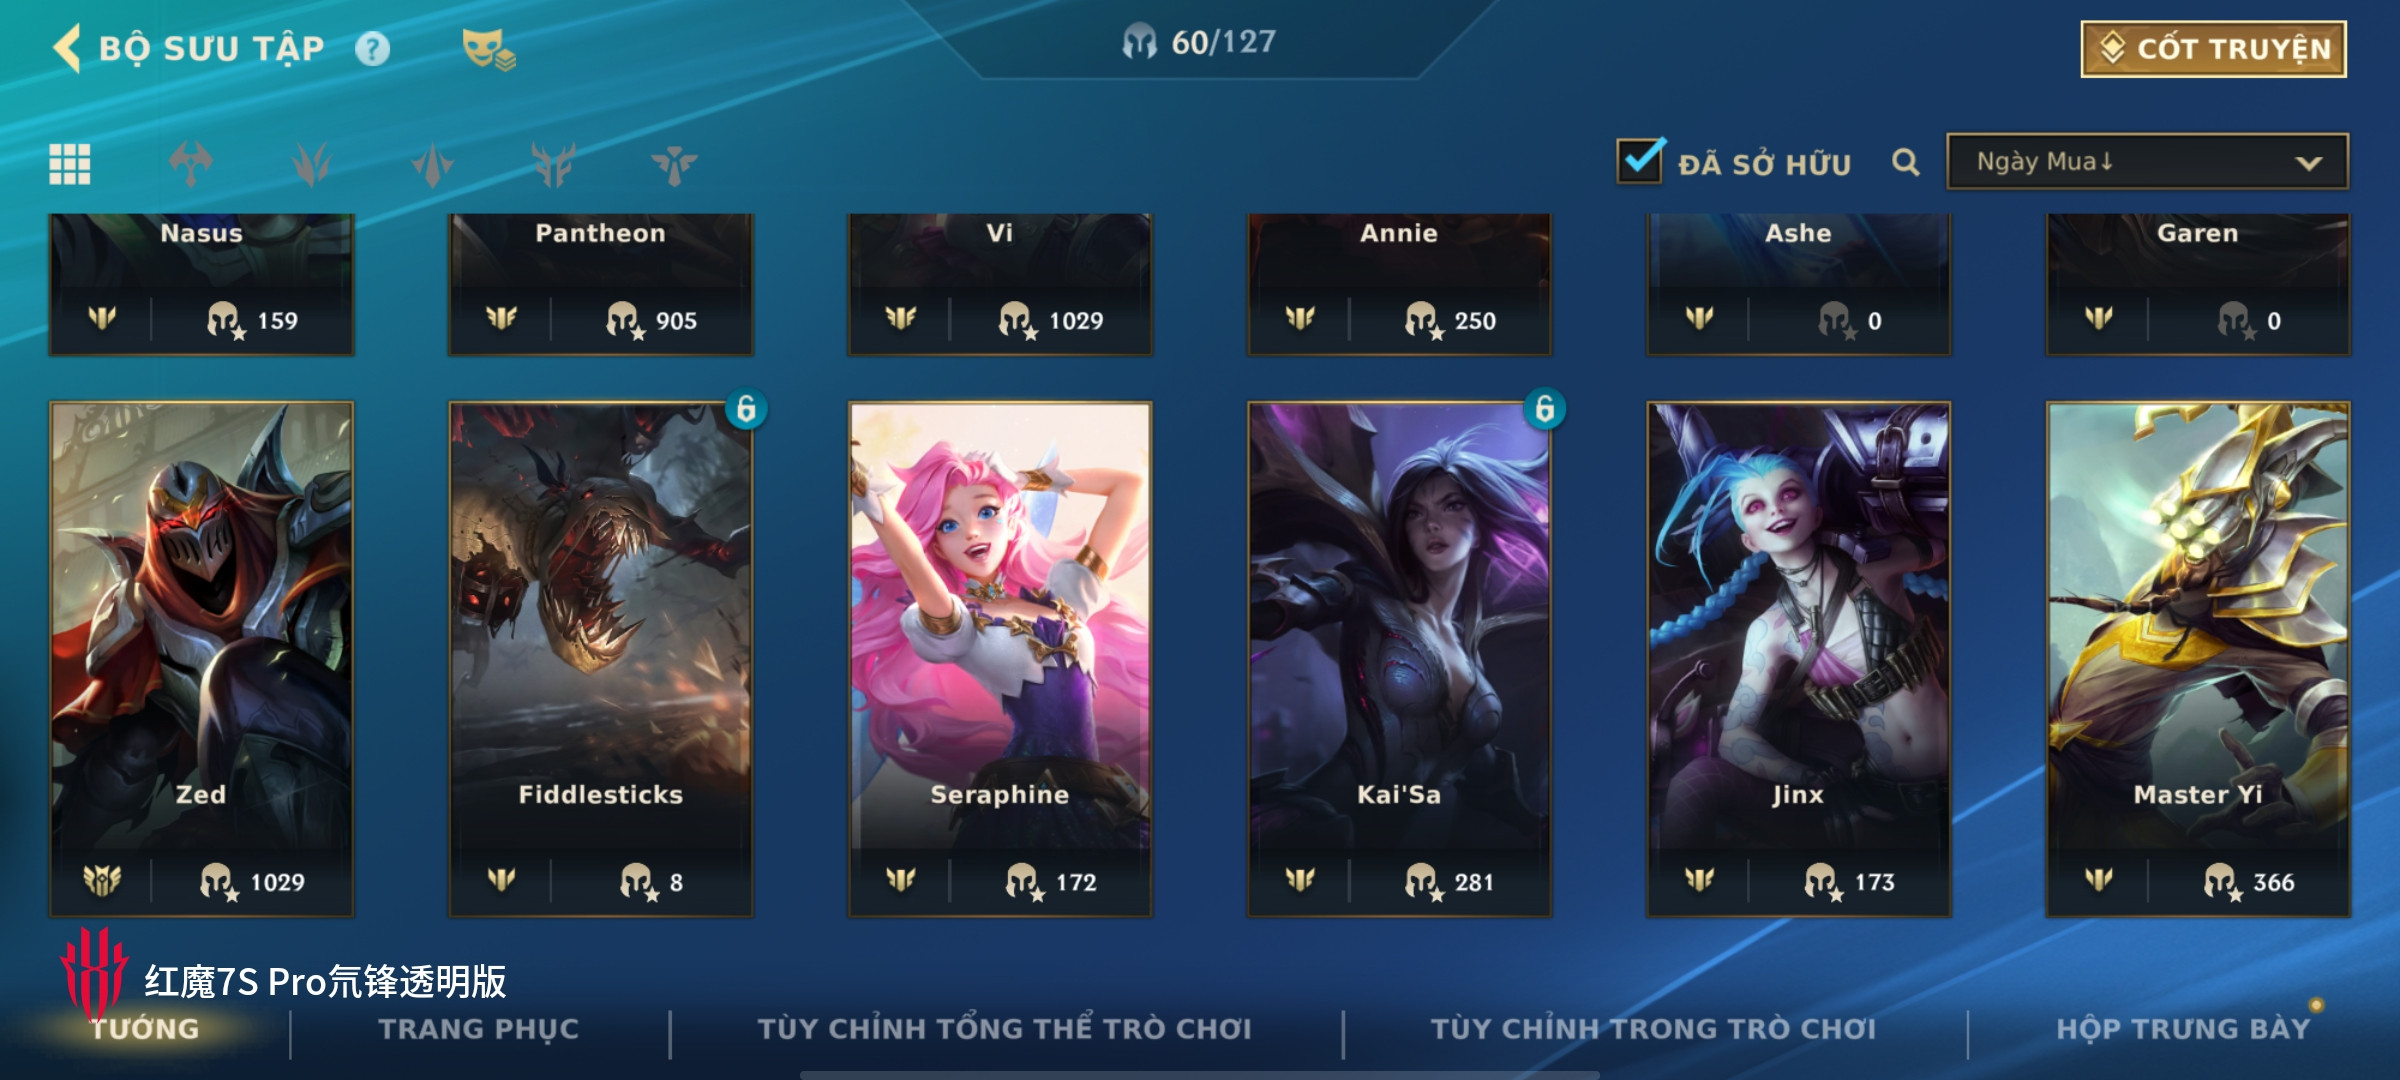
Task: Click the golden mask skins icon
Action: point(488,49)
